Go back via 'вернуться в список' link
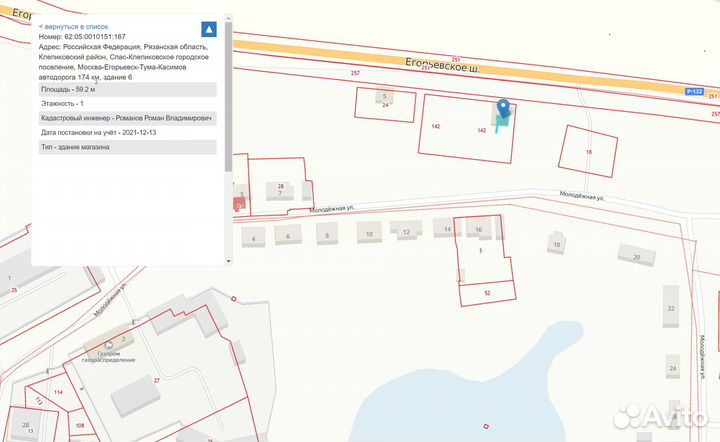 (73, 26)
